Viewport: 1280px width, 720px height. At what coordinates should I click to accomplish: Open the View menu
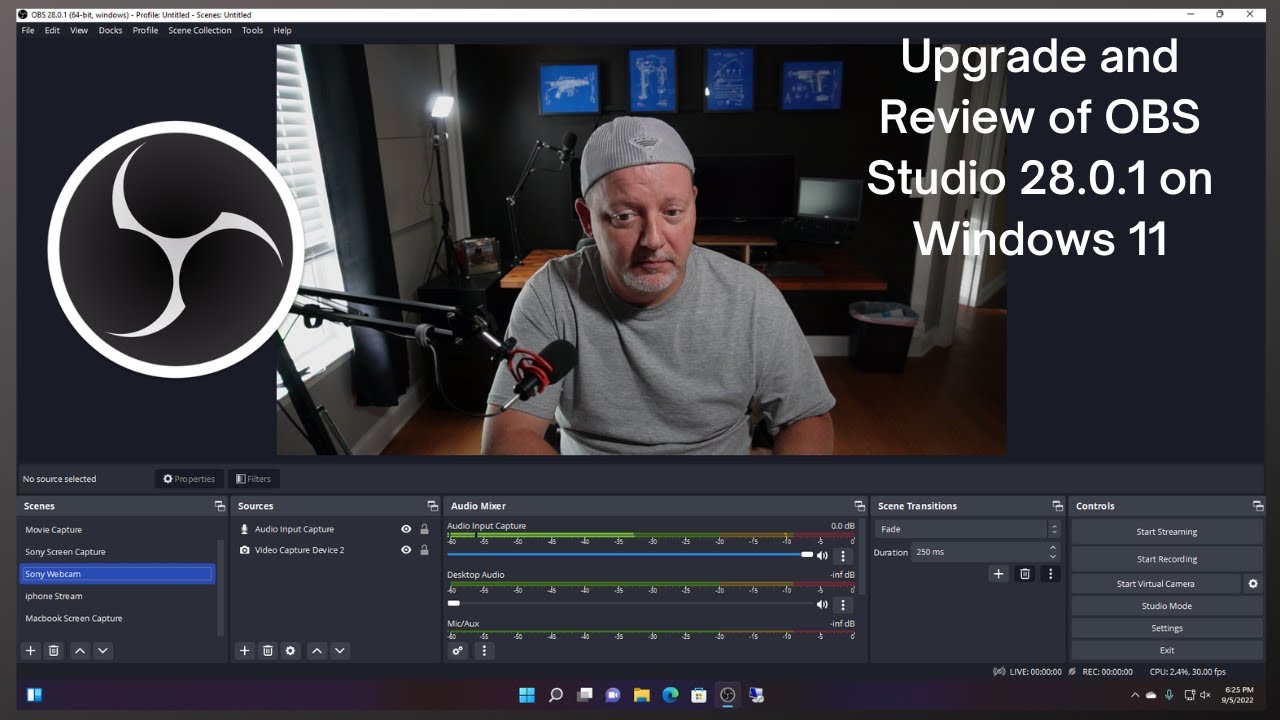tap(79, 30)
